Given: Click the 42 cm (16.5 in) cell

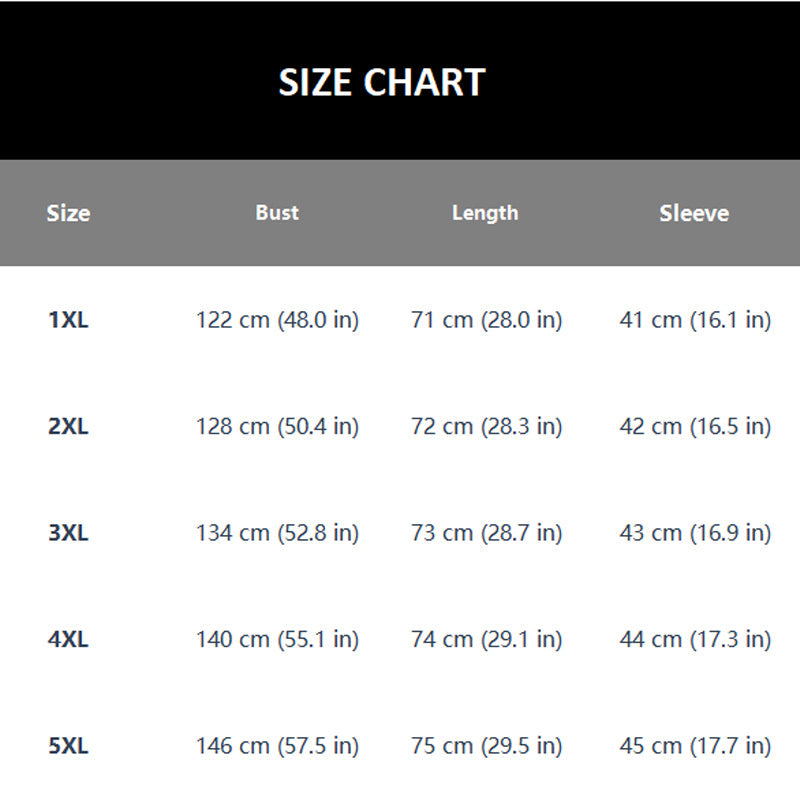Looking at the screenshot, I should tap(695, 427).
